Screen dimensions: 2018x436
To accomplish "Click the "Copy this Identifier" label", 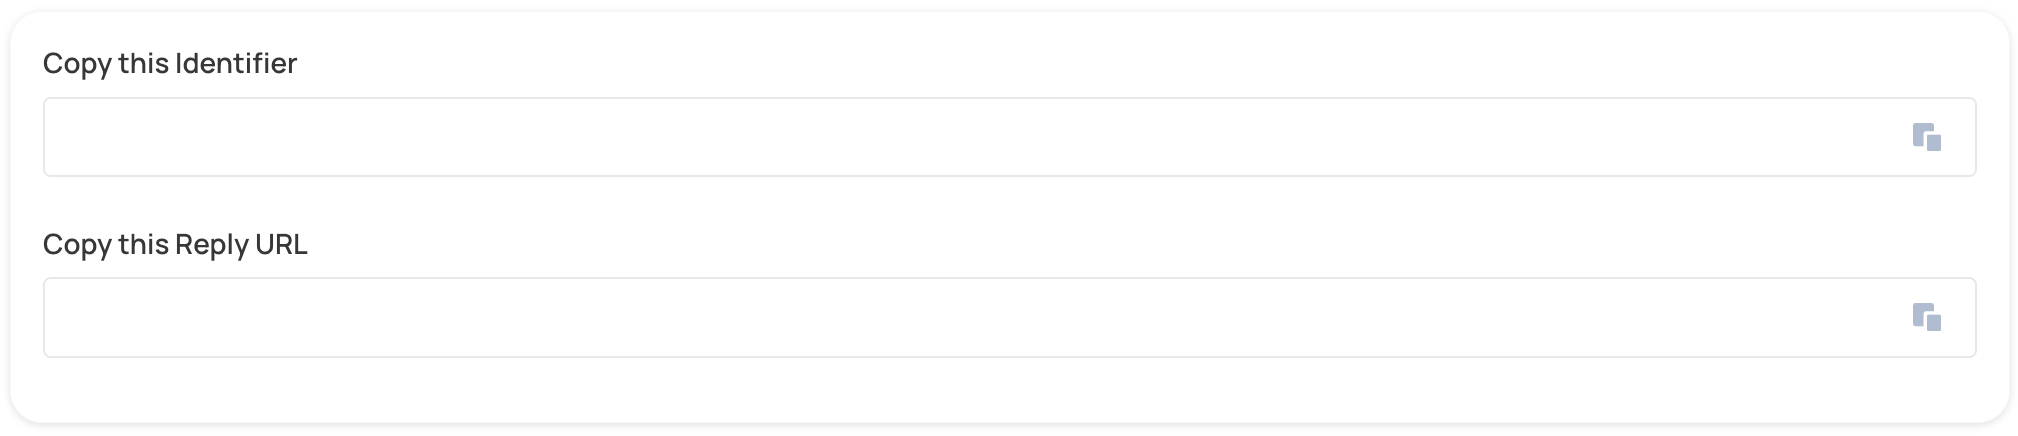I will (x=170, y=64).
